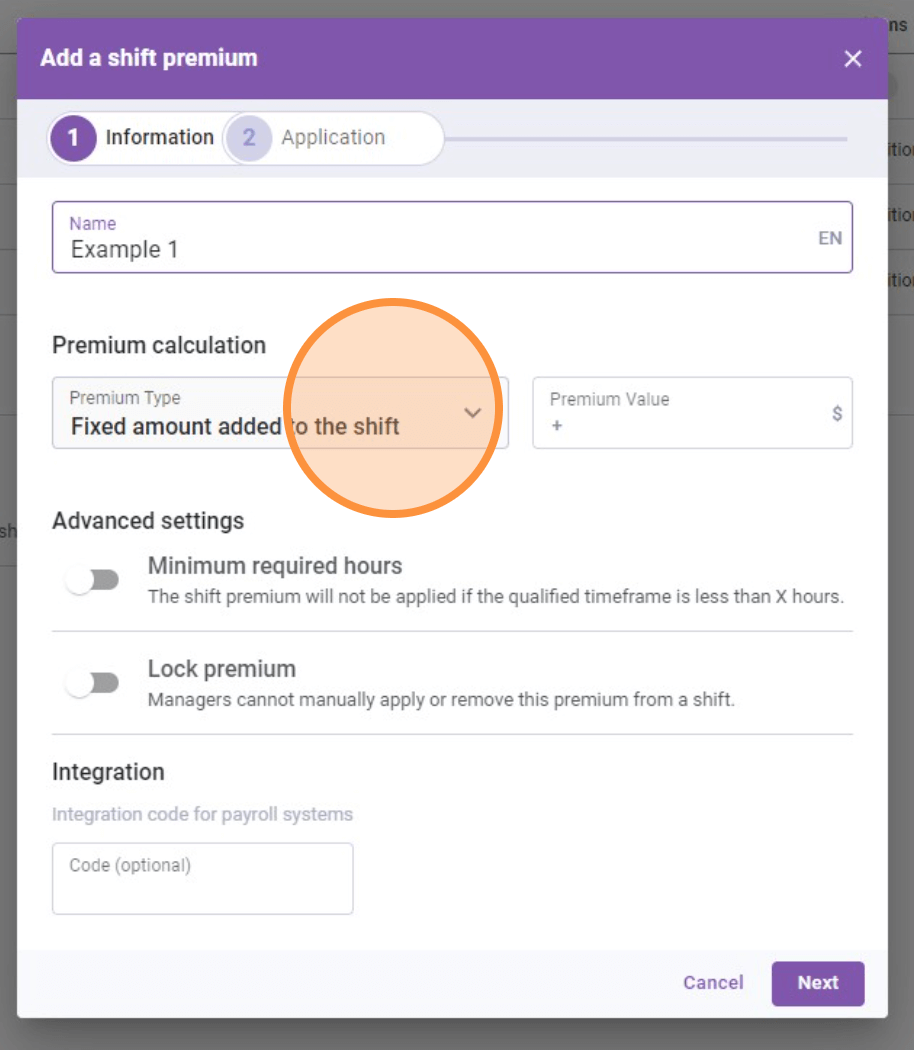
Task: Click the Premium Type dropdown chevron arrow
Action: click(472, 412)
